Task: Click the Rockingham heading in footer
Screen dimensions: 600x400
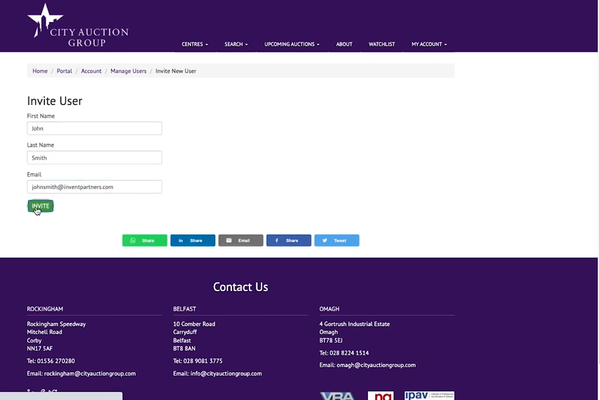Action: 45,309
